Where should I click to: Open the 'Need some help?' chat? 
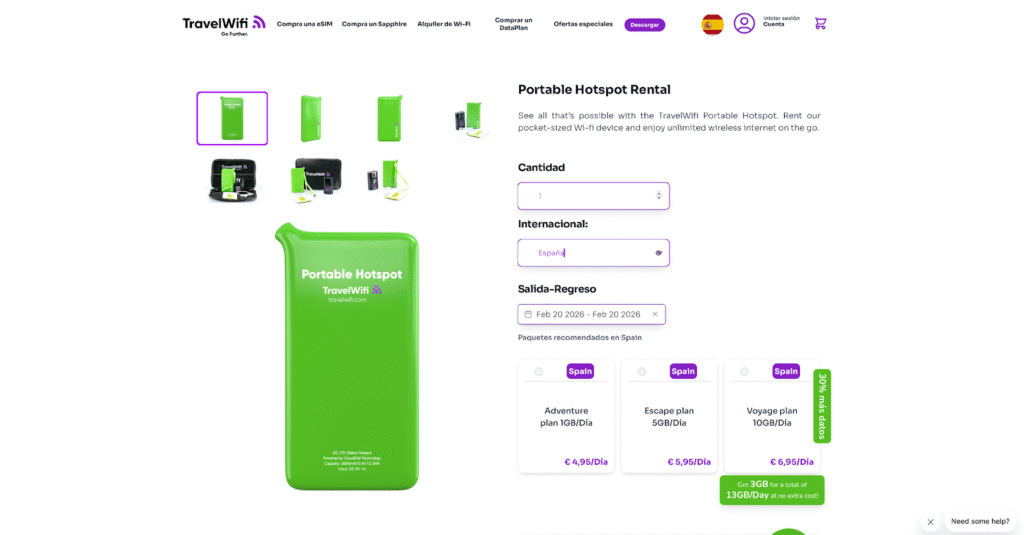(980, 521)
